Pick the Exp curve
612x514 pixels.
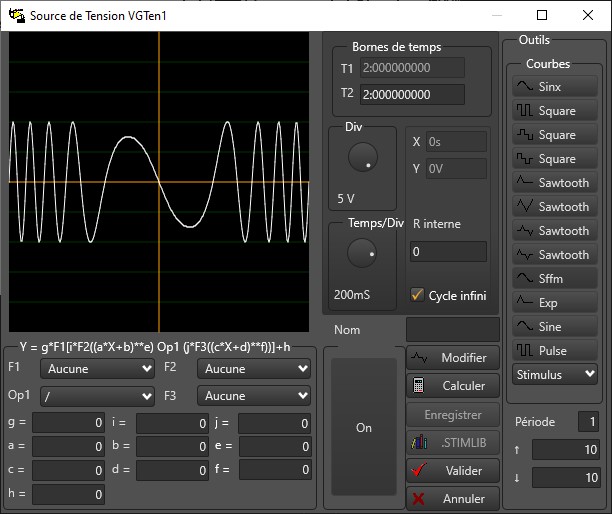tap(555, 303)
